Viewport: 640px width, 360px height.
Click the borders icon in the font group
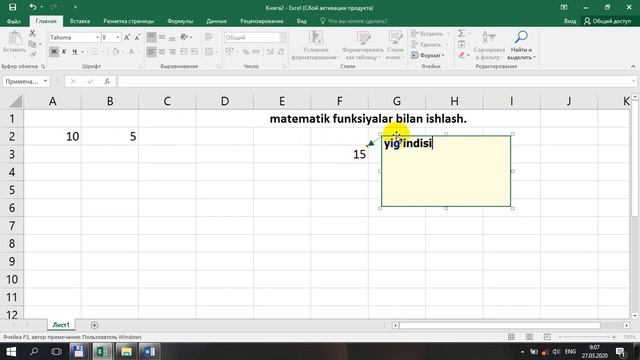click(x=95, y=52)
